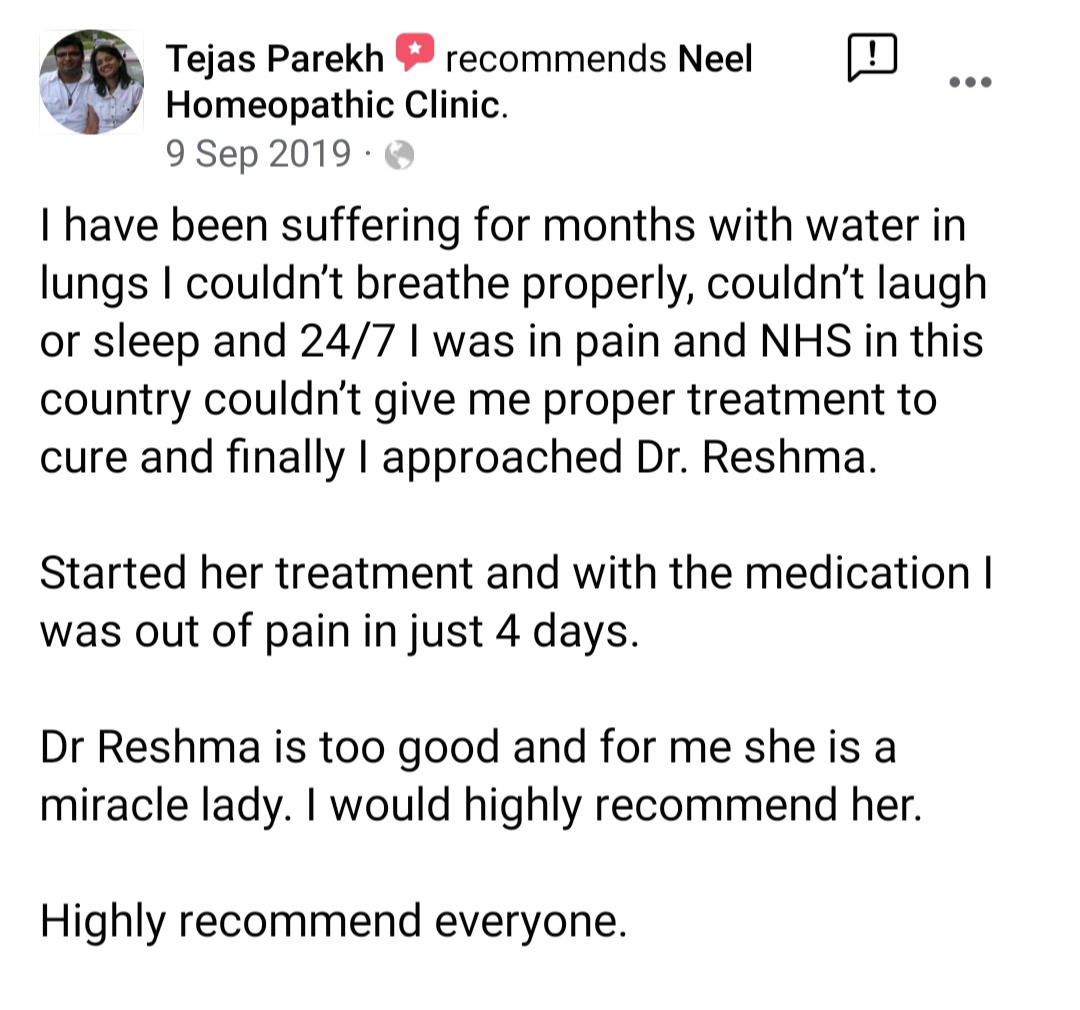The width and height of the screenshot is (1080, 1010).
Task: Open the three-dot more options menu
Action: 971,82
